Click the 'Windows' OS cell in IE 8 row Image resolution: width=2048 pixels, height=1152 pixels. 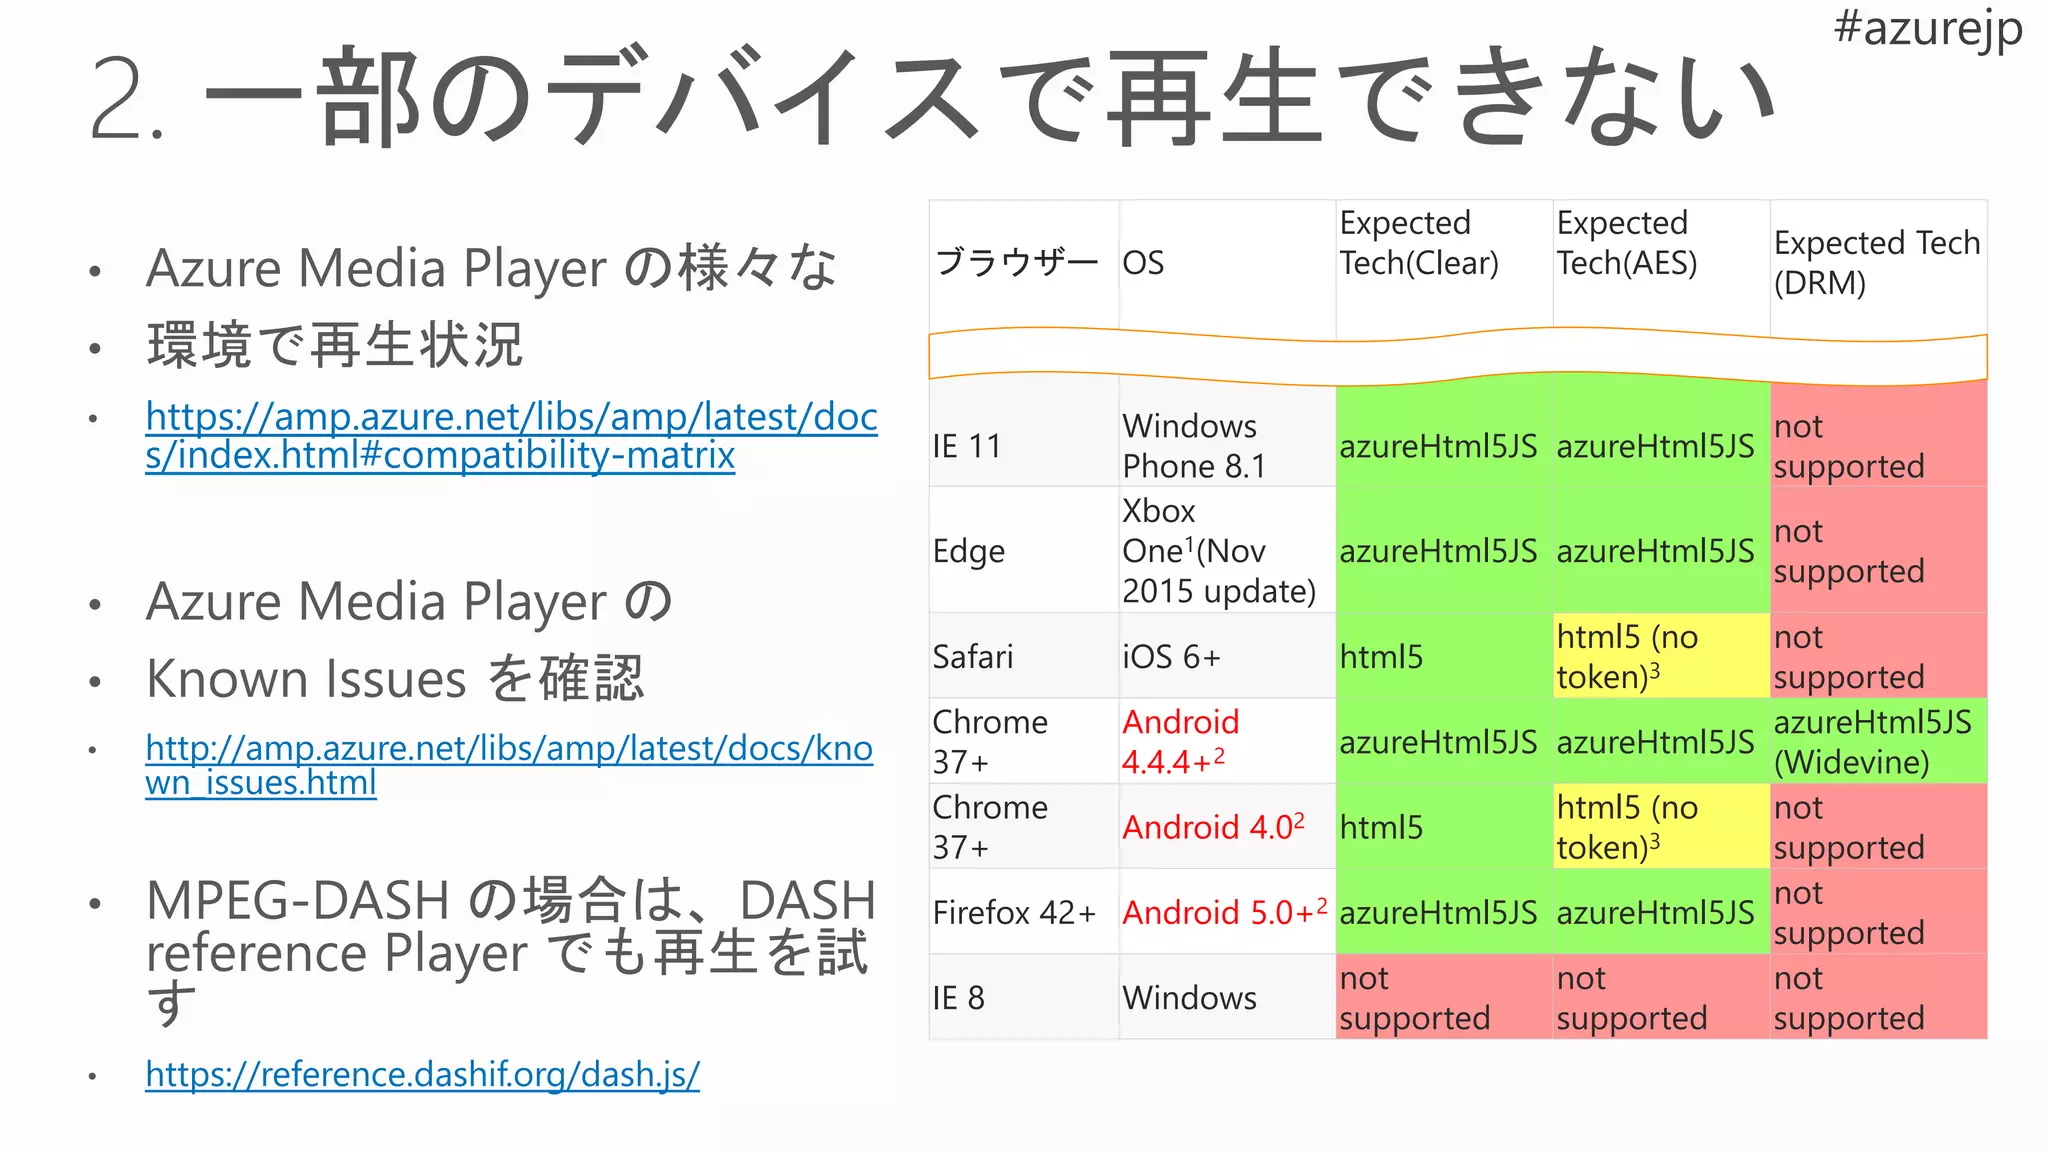1227,997
